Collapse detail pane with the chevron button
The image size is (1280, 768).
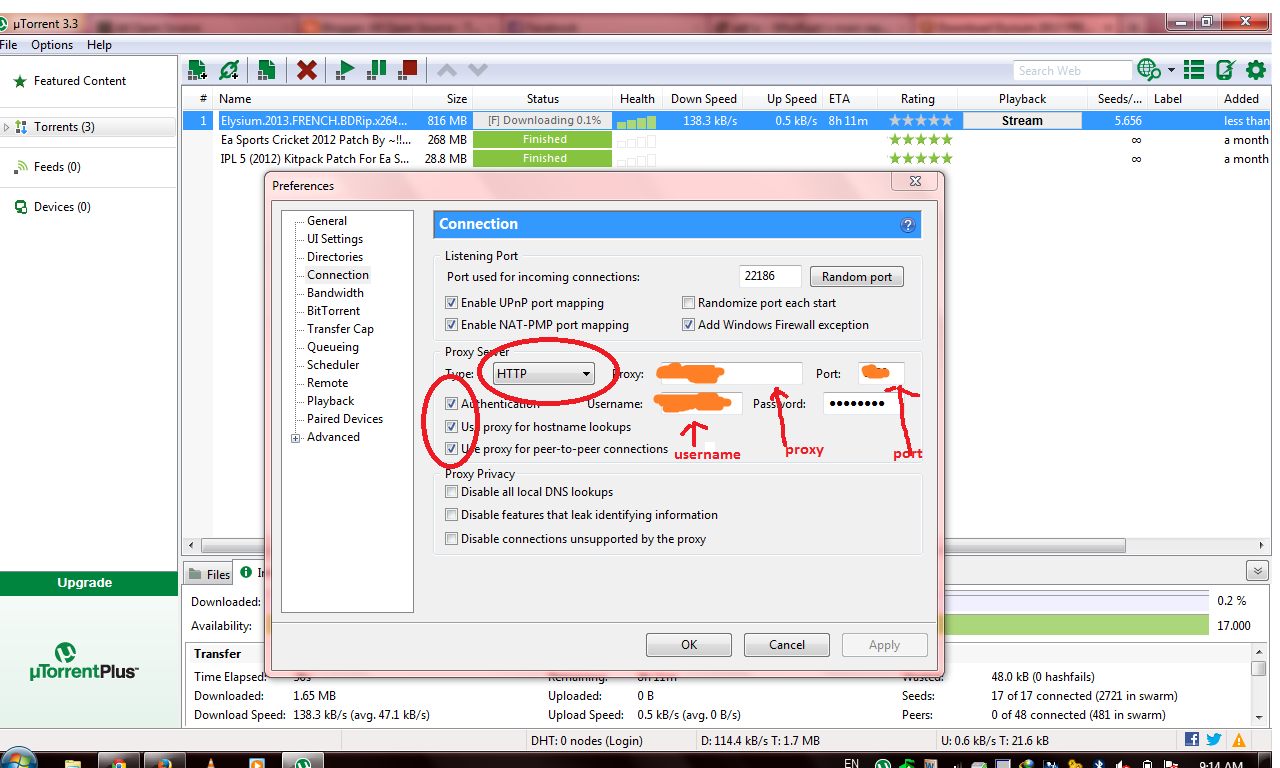[1257, 571]
